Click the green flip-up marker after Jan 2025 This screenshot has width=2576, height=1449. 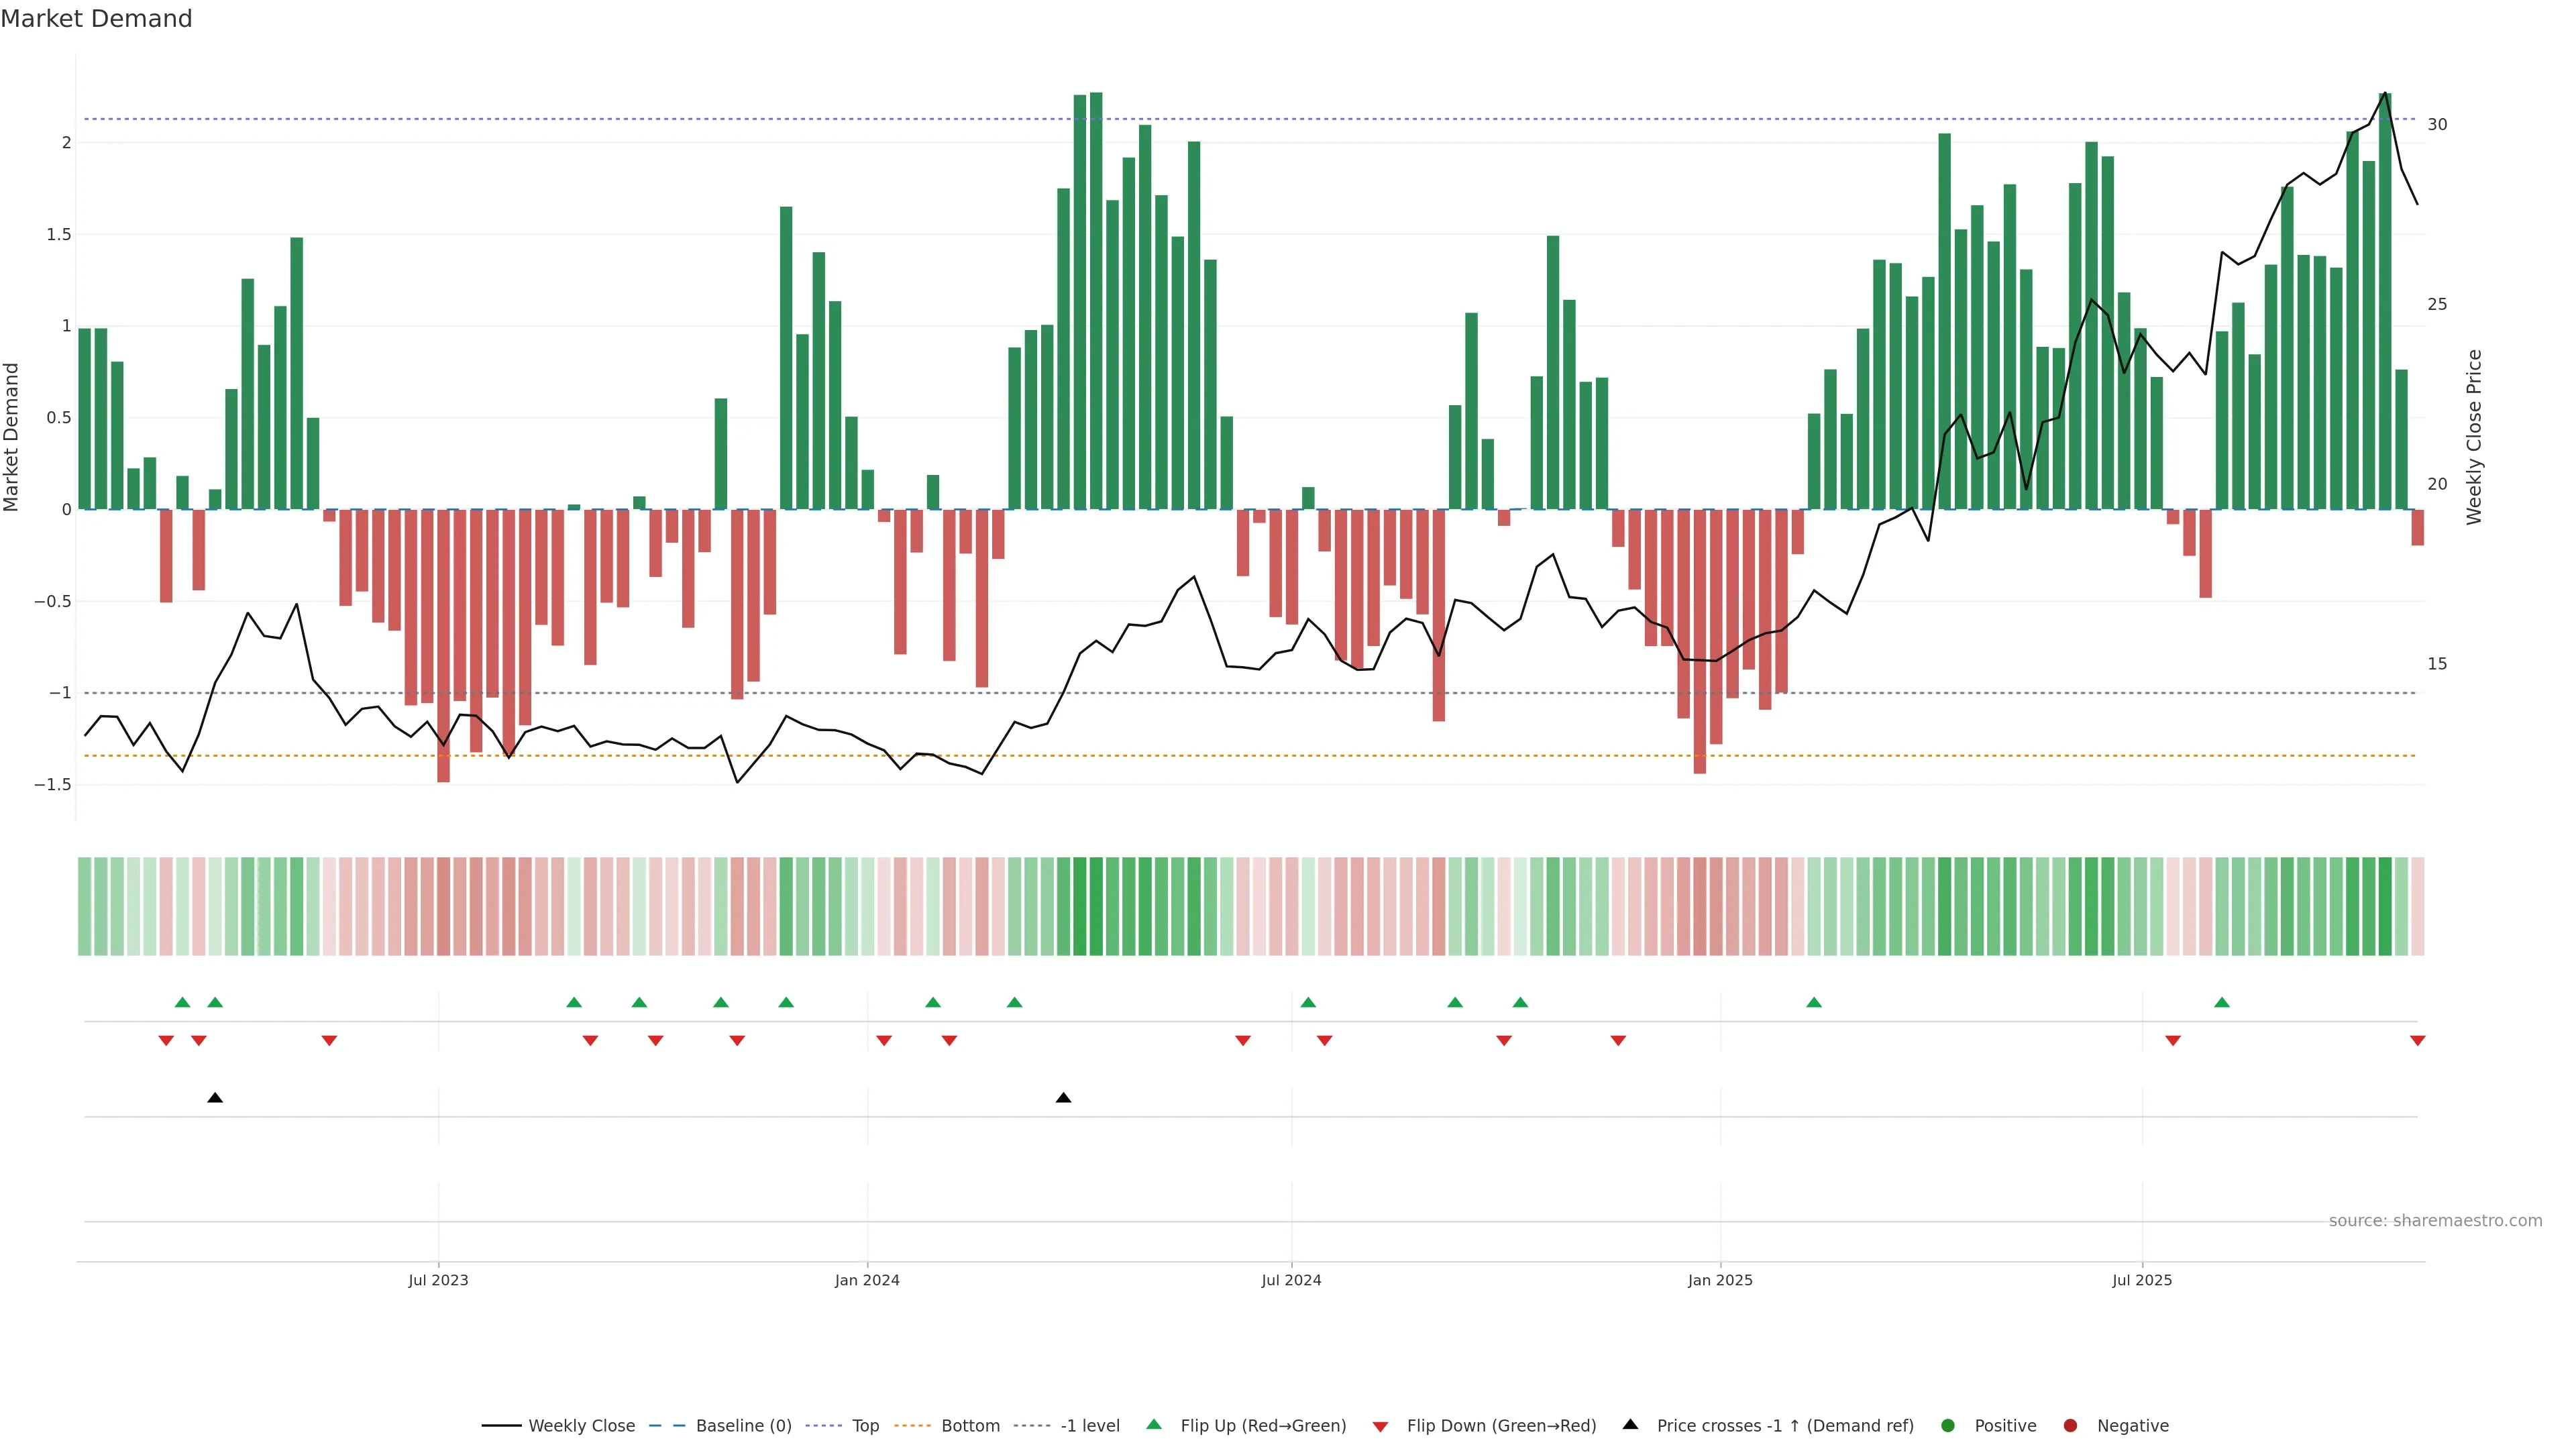point(1814,1002)
